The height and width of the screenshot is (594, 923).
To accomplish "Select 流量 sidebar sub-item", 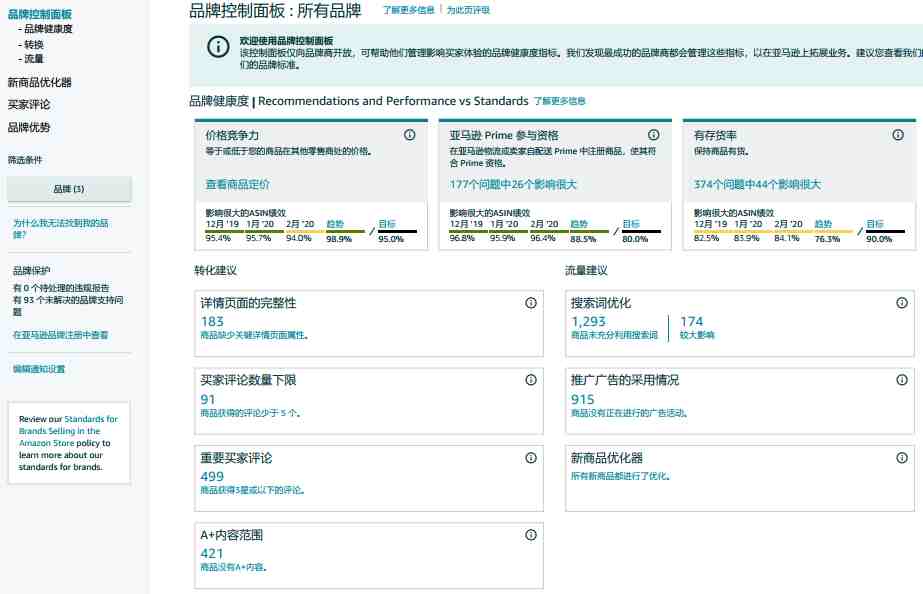I will point(34,58).
